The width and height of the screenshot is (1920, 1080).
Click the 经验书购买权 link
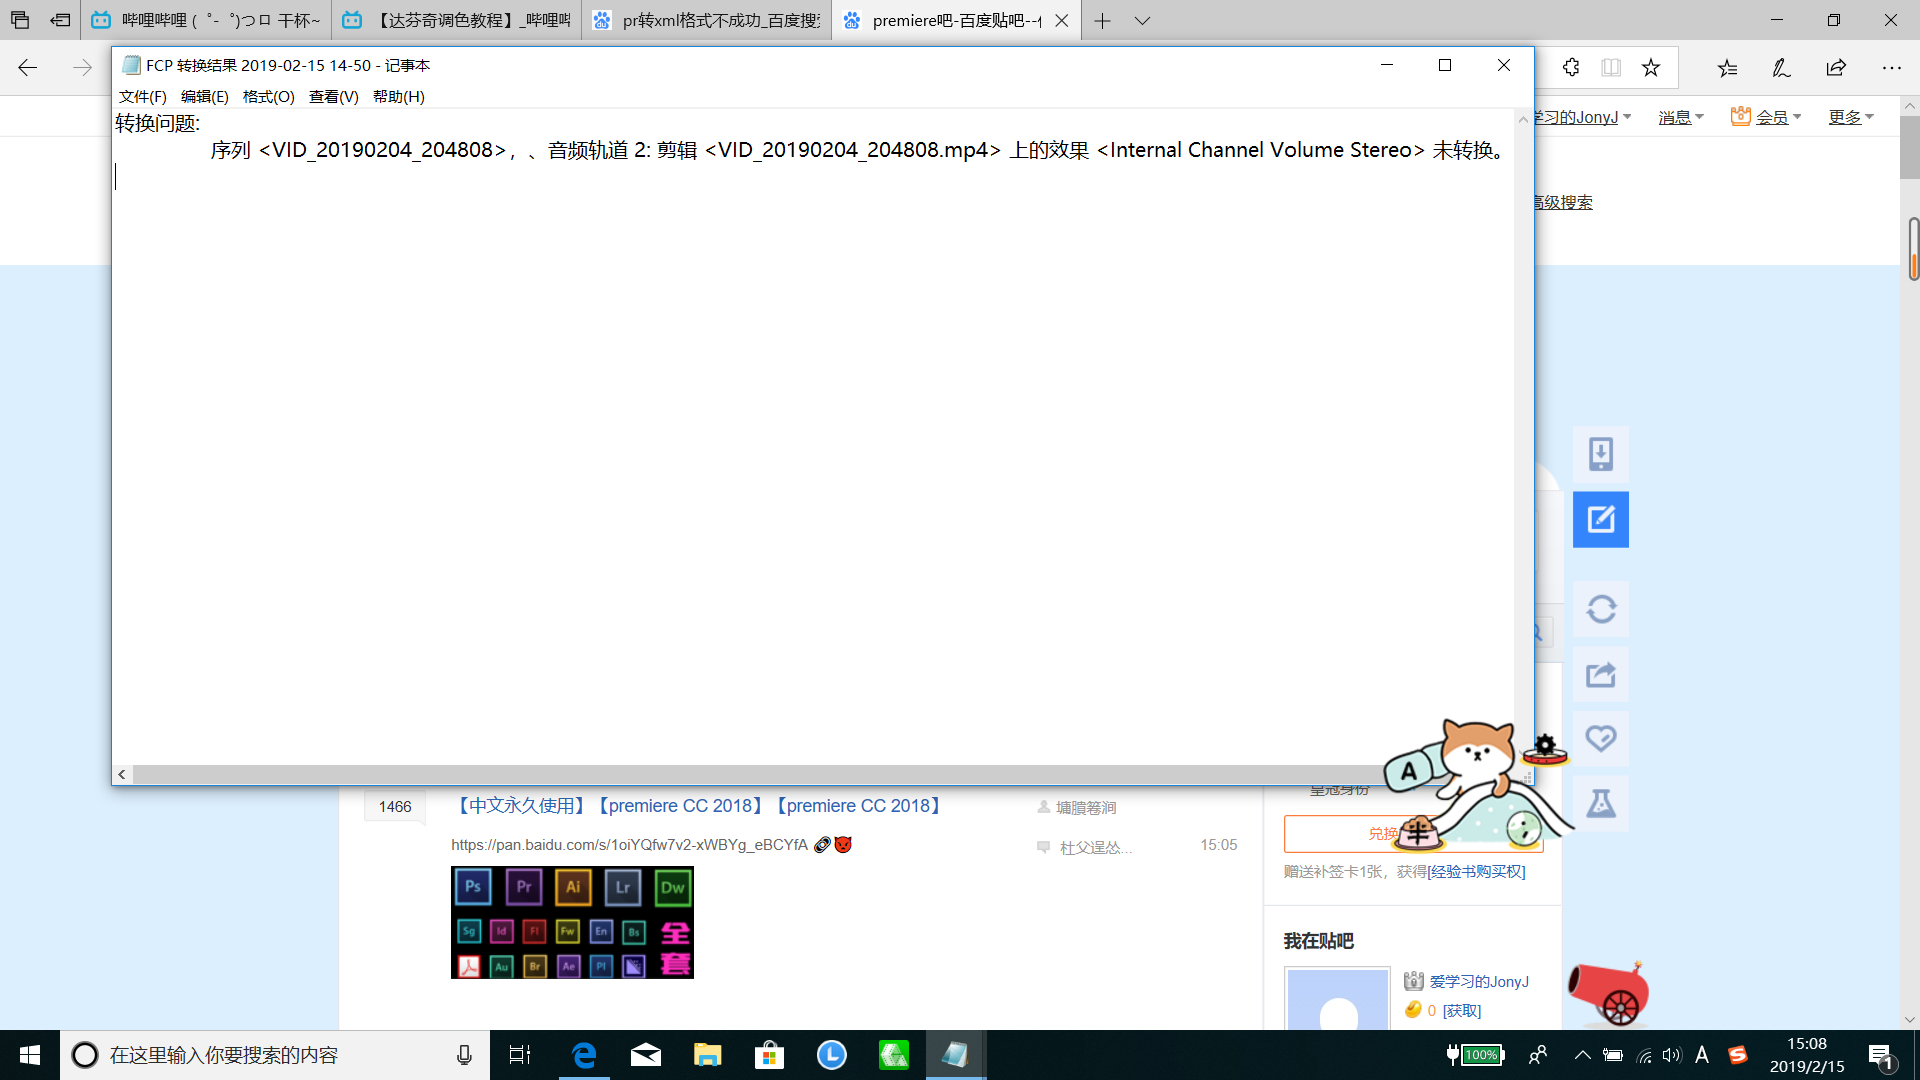click(1476, 871)
